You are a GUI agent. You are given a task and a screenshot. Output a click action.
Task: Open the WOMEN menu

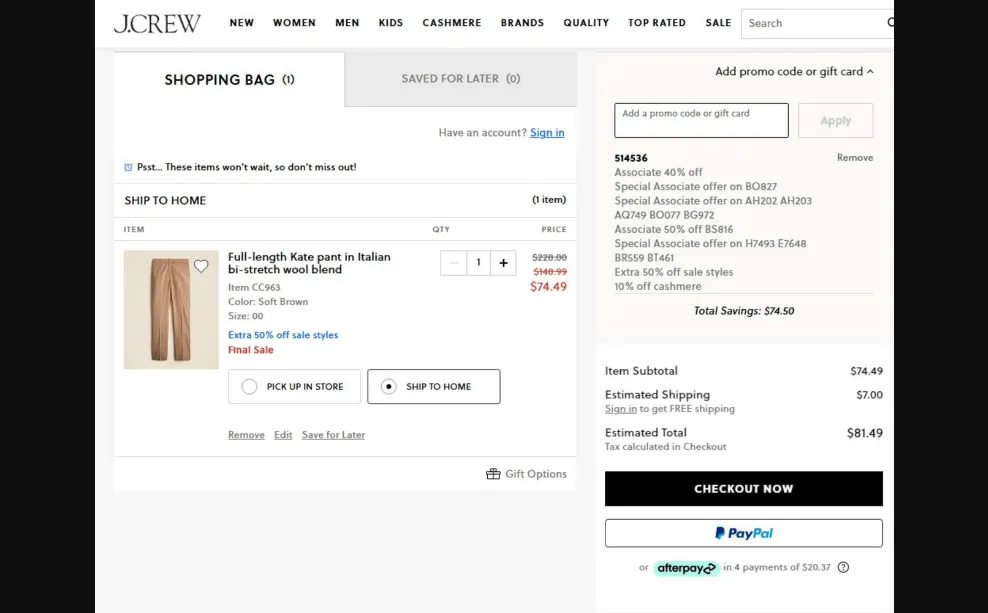tap(294, 22)
